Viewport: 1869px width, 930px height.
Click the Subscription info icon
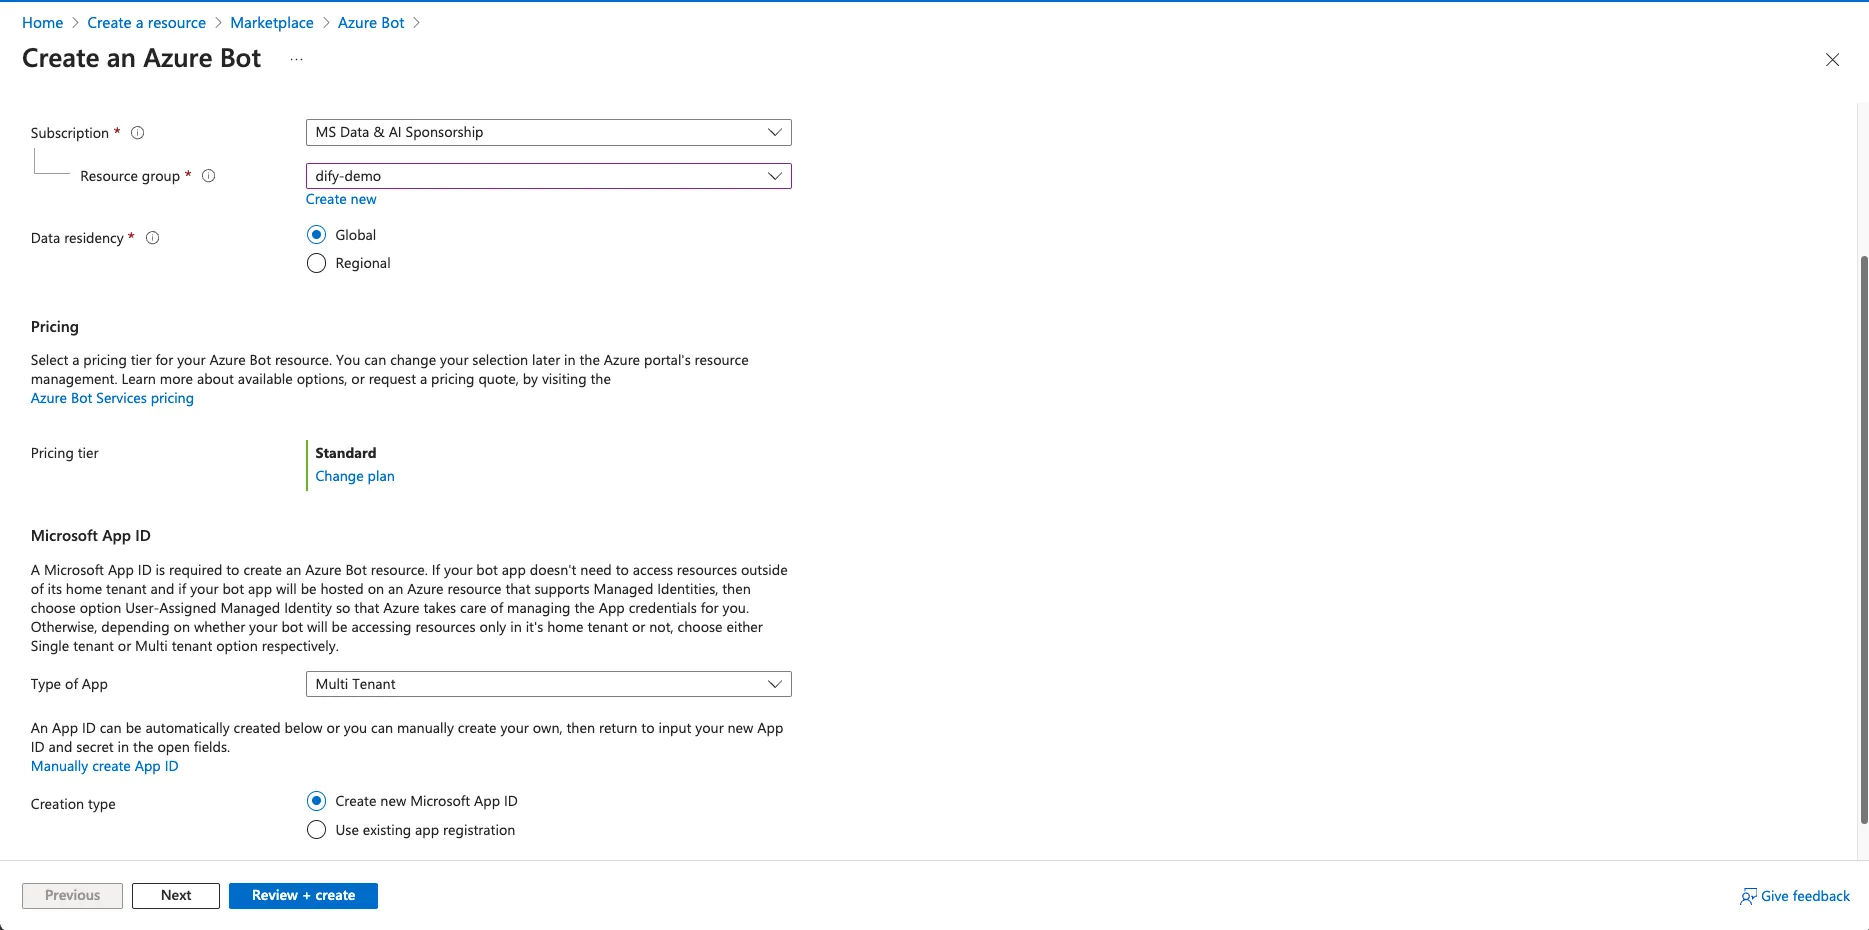click(x=138, y=133)
